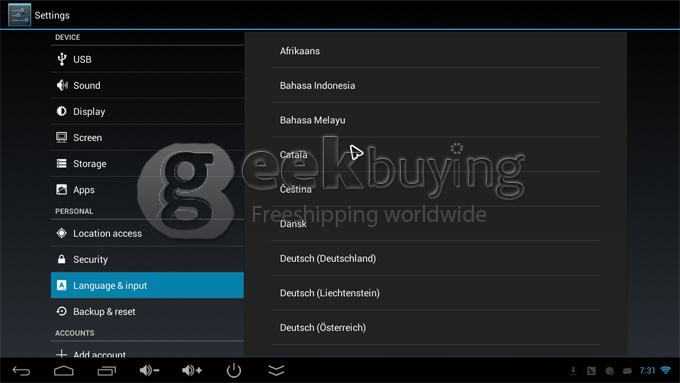Click the Location access target icon

coord(62,233)
